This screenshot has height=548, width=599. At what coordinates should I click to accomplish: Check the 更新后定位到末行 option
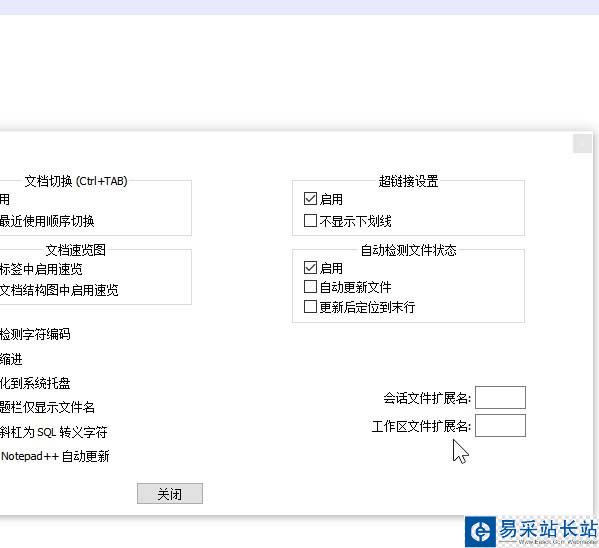click(310, 306)
